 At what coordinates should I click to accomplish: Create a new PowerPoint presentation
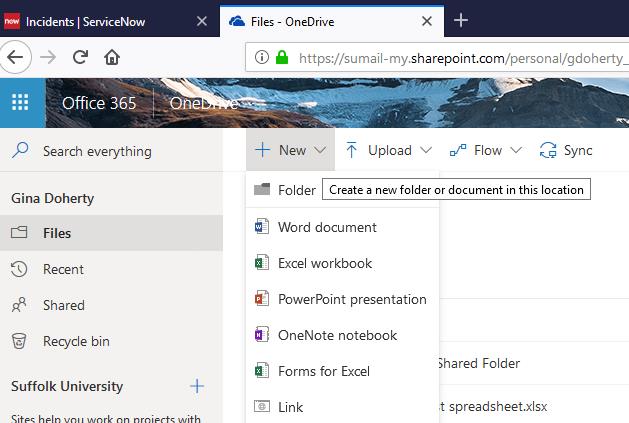point(343,299)
